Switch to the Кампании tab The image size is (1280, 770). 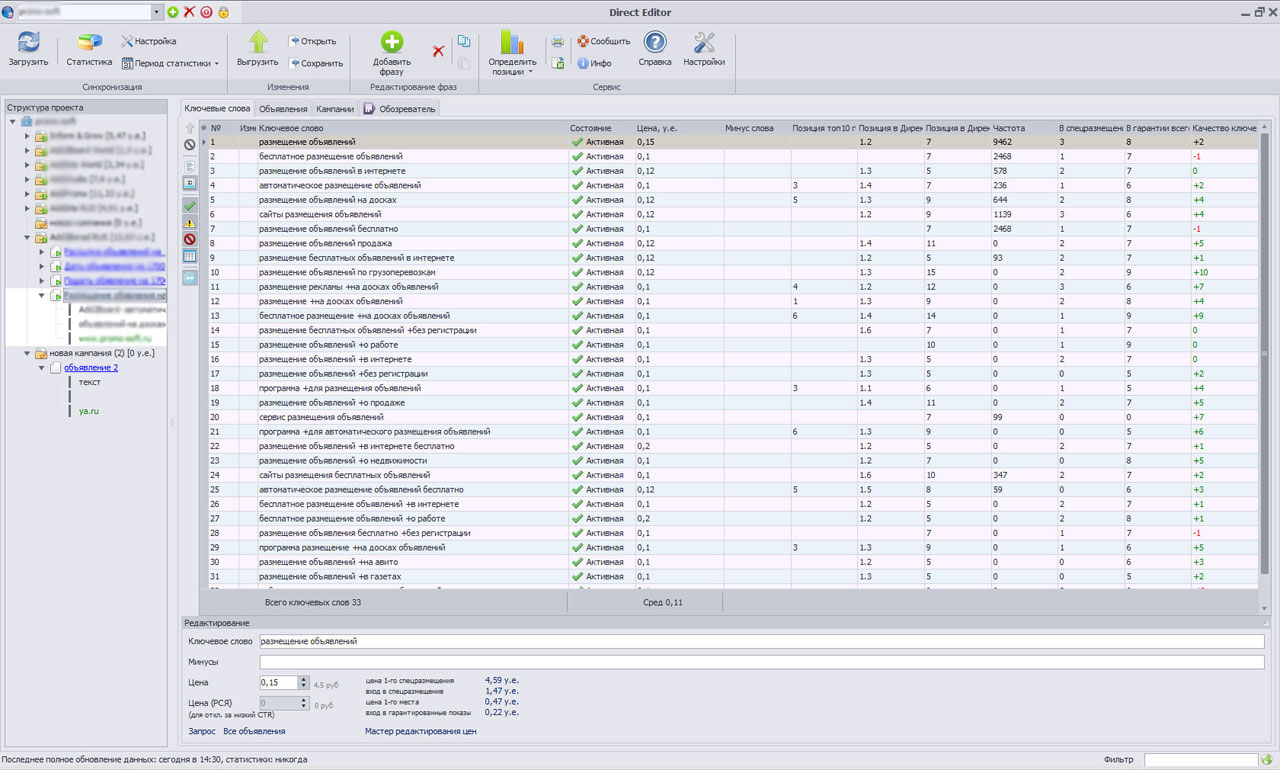point(335,108)
